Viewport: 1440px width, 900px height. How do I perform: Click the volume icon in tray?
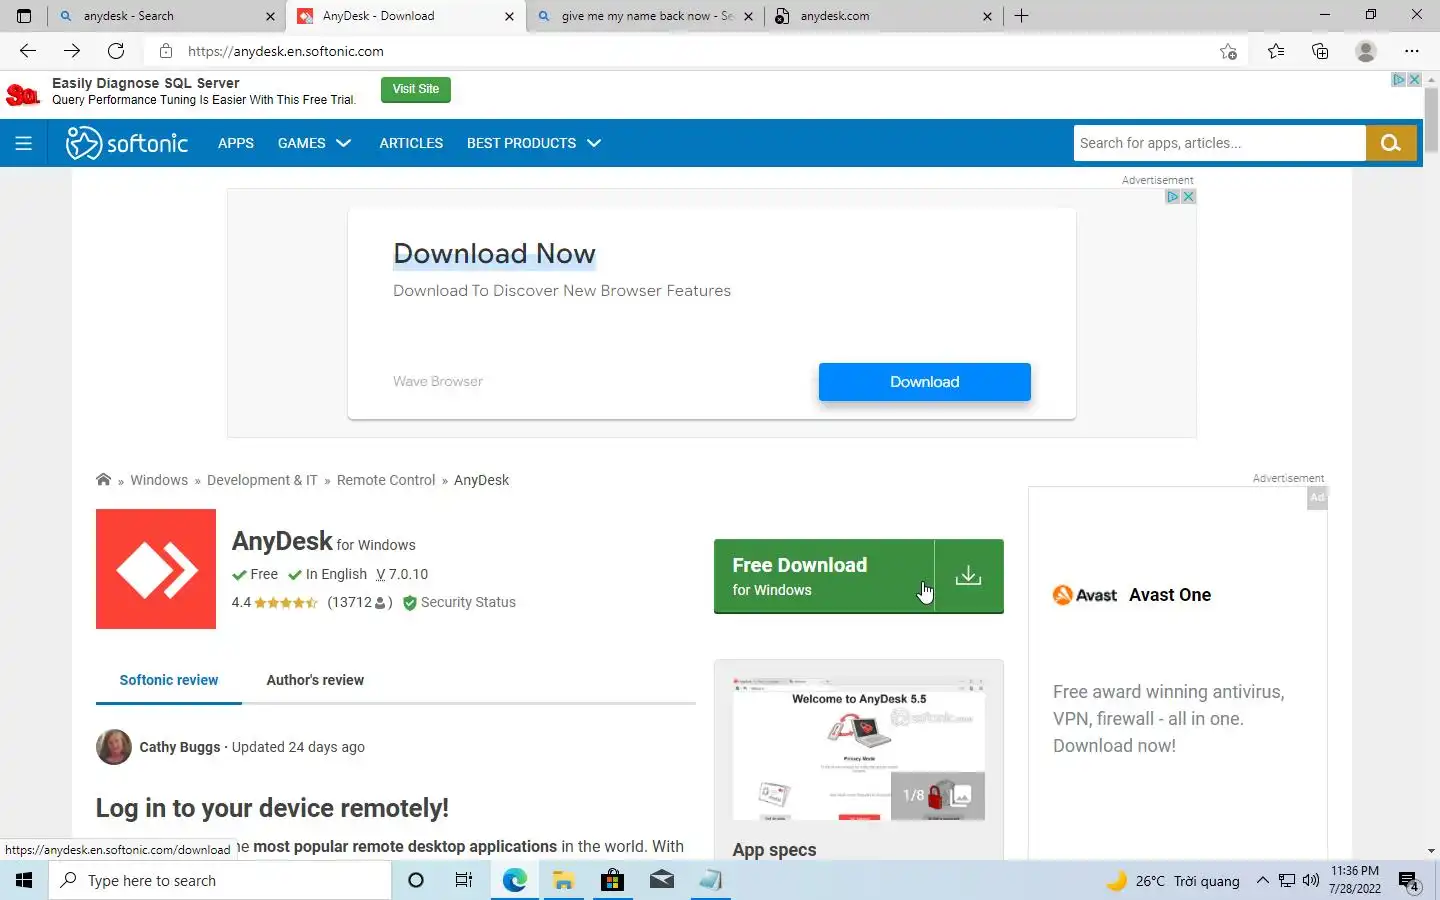pos(1311,881)
